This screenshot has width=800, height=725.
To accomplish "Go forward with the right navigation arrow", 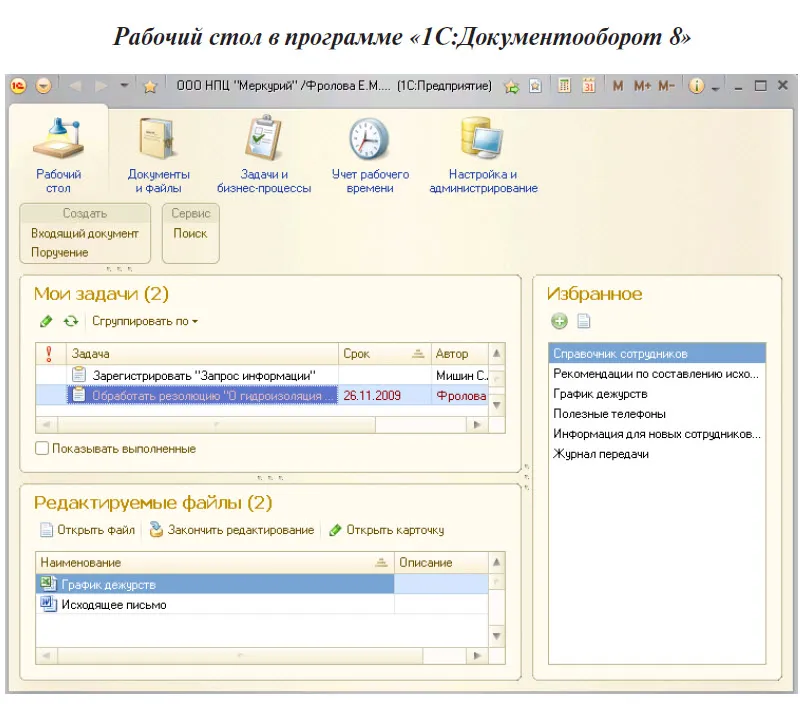I will 101,86.
